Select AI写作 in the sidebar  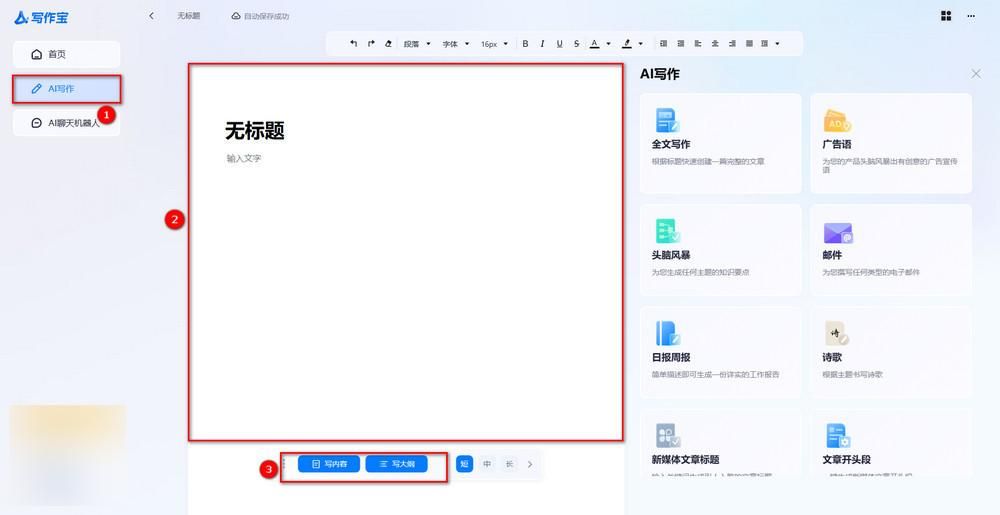coord(66,89)
